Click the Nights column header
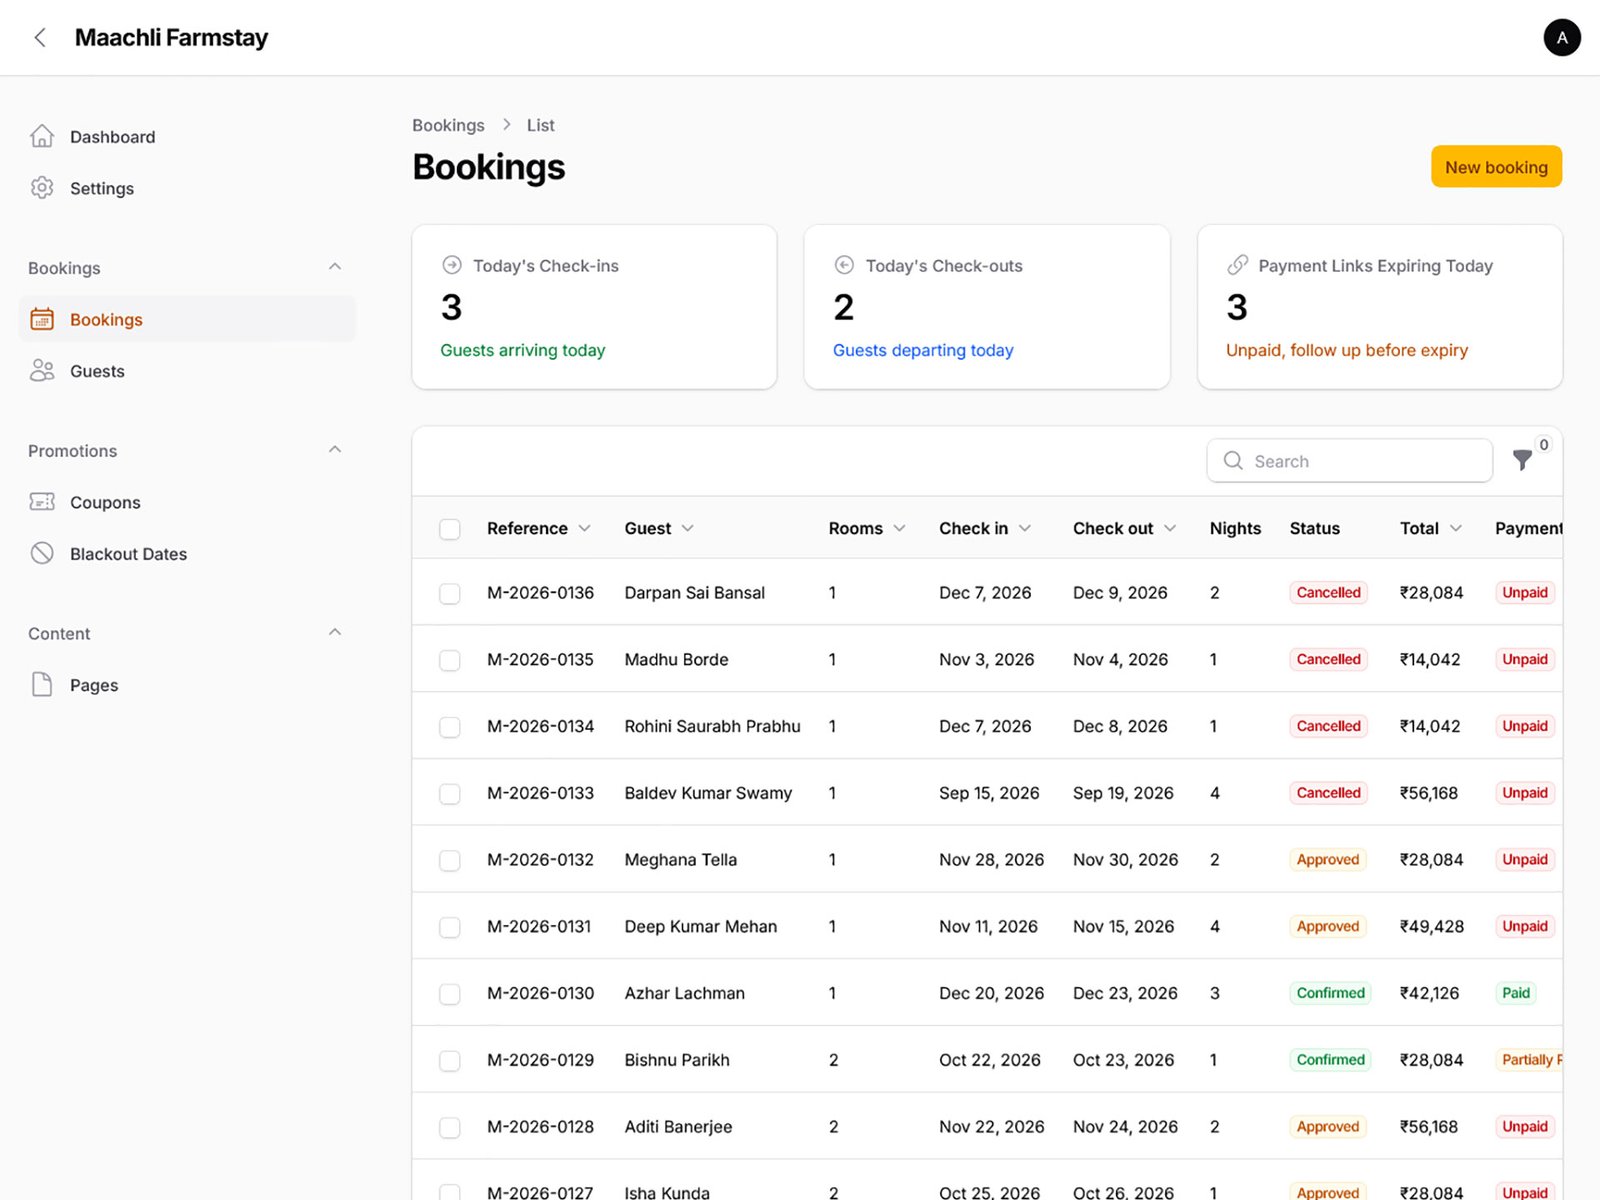The image size is (1600, 1200). [1235, 528]
